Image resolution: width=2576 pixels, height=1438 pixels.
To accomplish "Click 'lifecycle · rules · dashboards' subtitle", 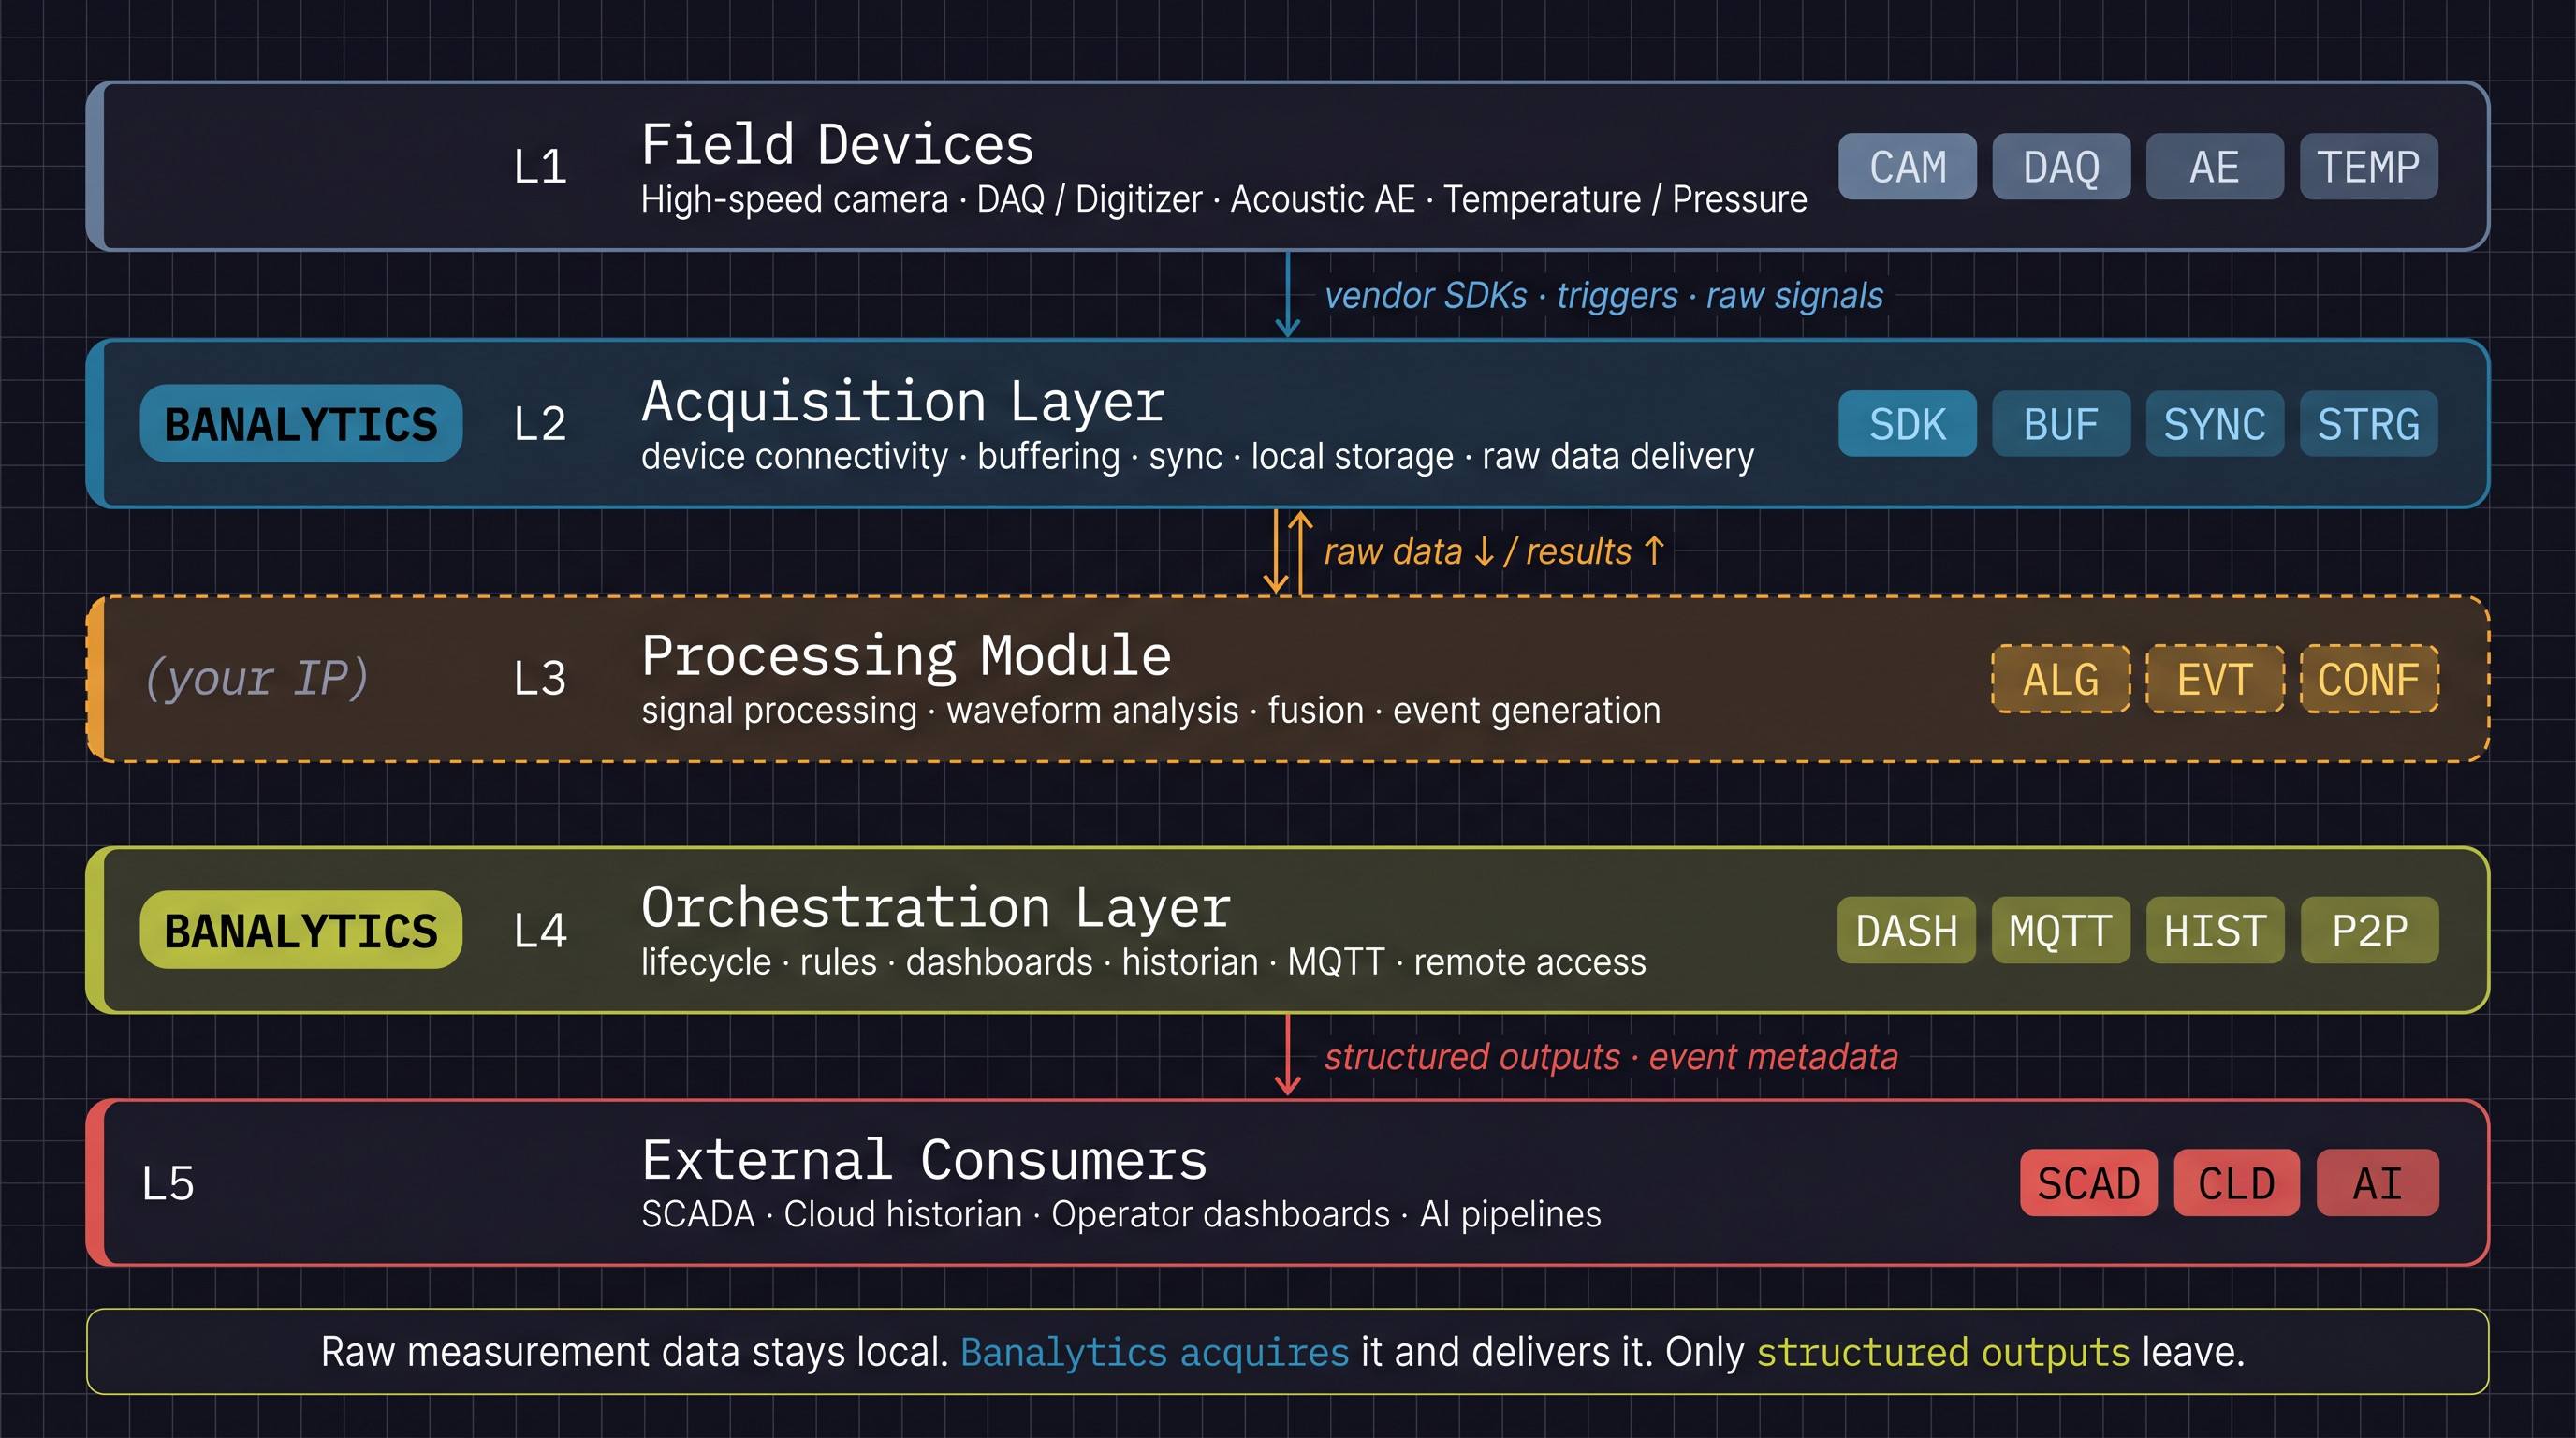I will point(1143,962).
